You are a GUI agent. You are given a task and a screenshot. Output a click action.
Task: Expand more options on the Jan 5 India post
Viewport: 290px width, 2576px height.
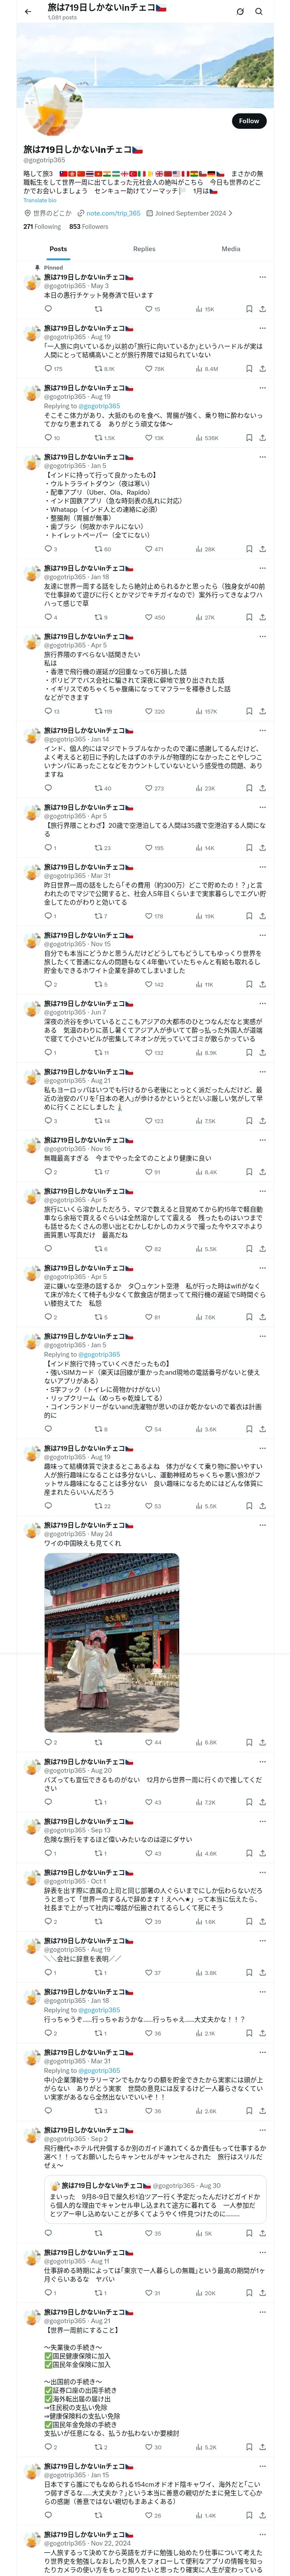(x=262, y=457)
